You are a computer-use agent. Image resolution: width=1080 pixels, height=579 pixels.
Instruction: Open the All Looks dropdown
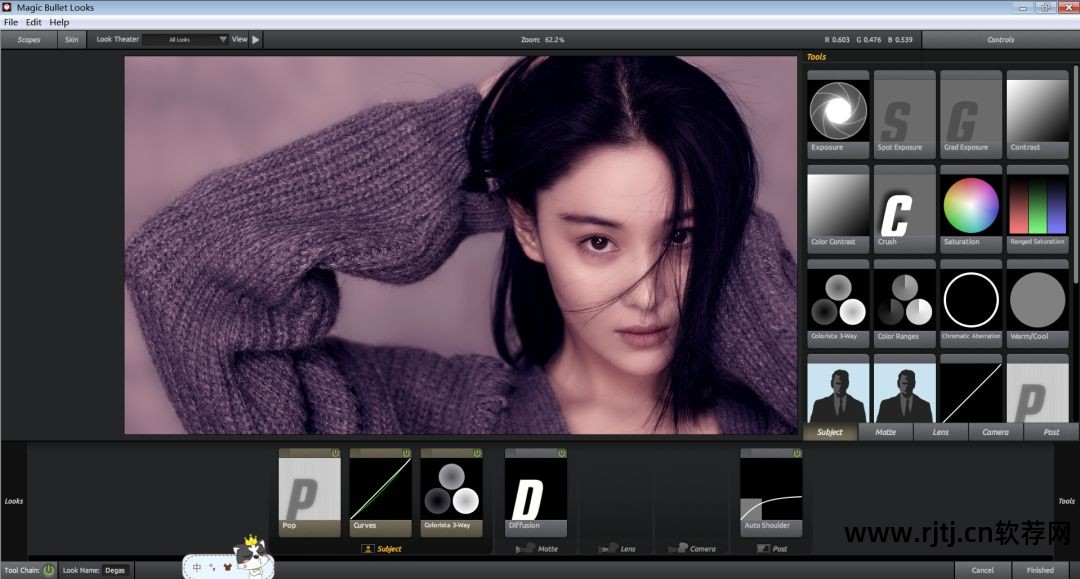pos(185,40)
